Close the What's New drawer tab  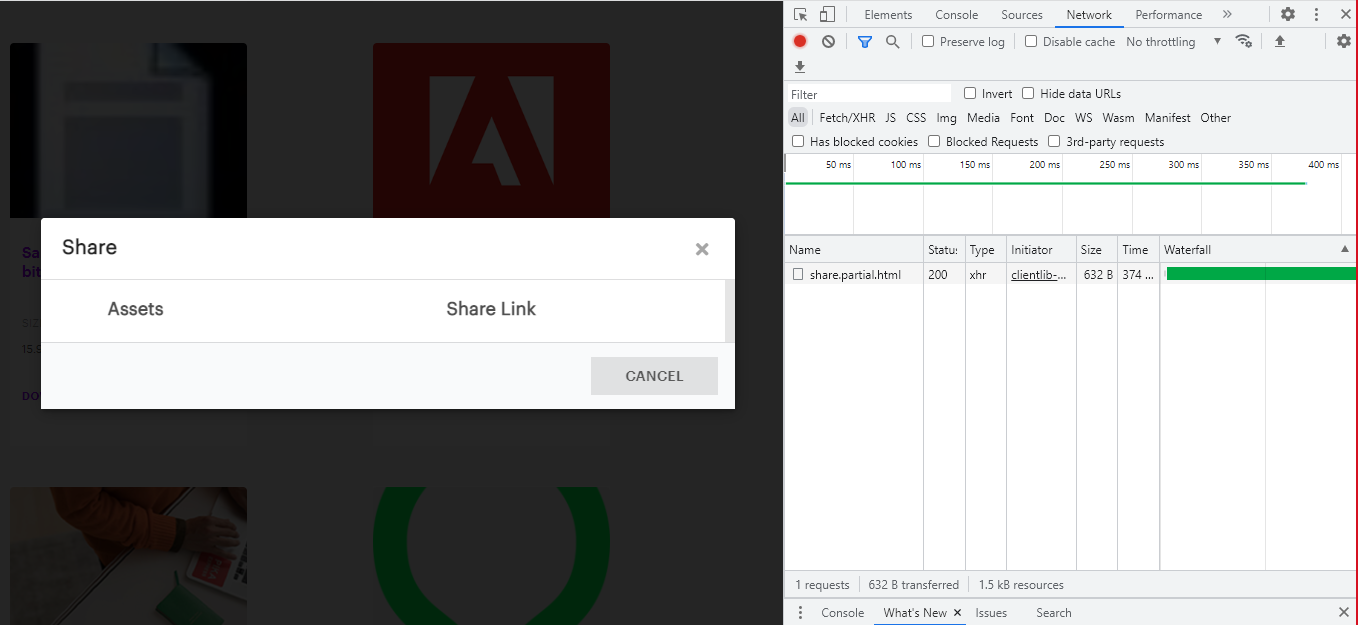(x=957, y=612)
